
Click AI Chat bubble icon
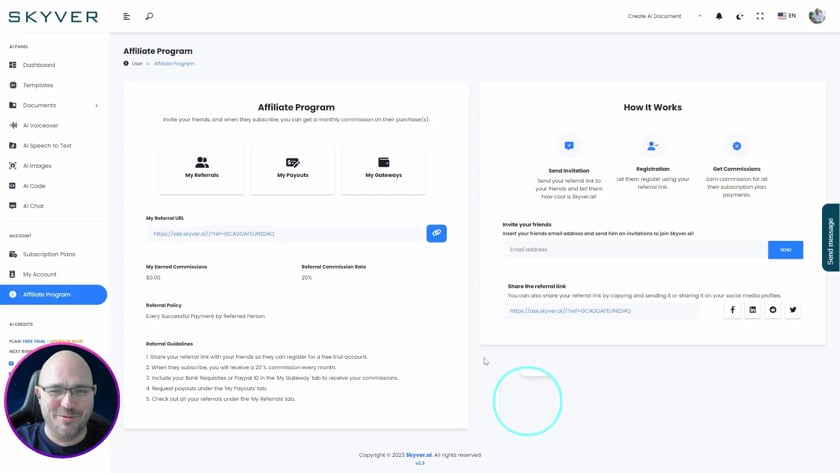tap(13, 206)
